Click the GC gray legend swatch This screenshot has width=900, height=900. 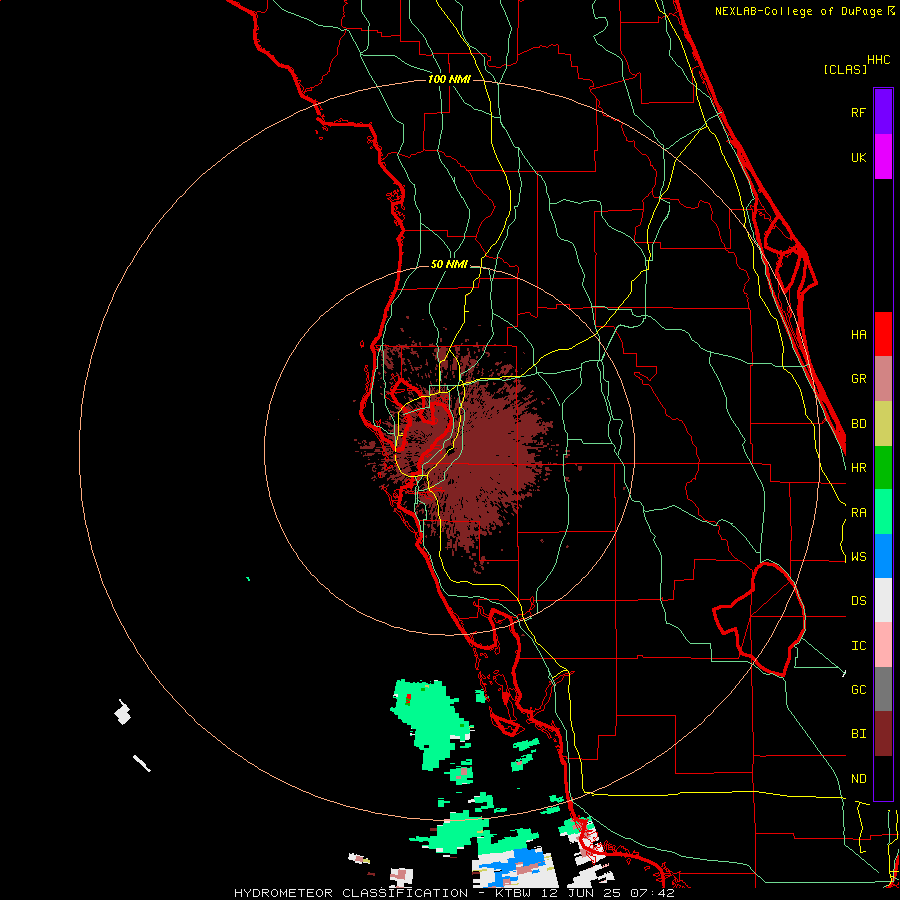pyautogui.click(x=883, y=689)
